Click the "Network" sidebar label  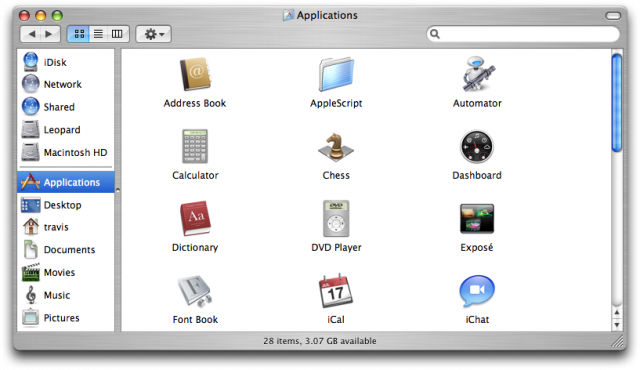click(62, 84)
